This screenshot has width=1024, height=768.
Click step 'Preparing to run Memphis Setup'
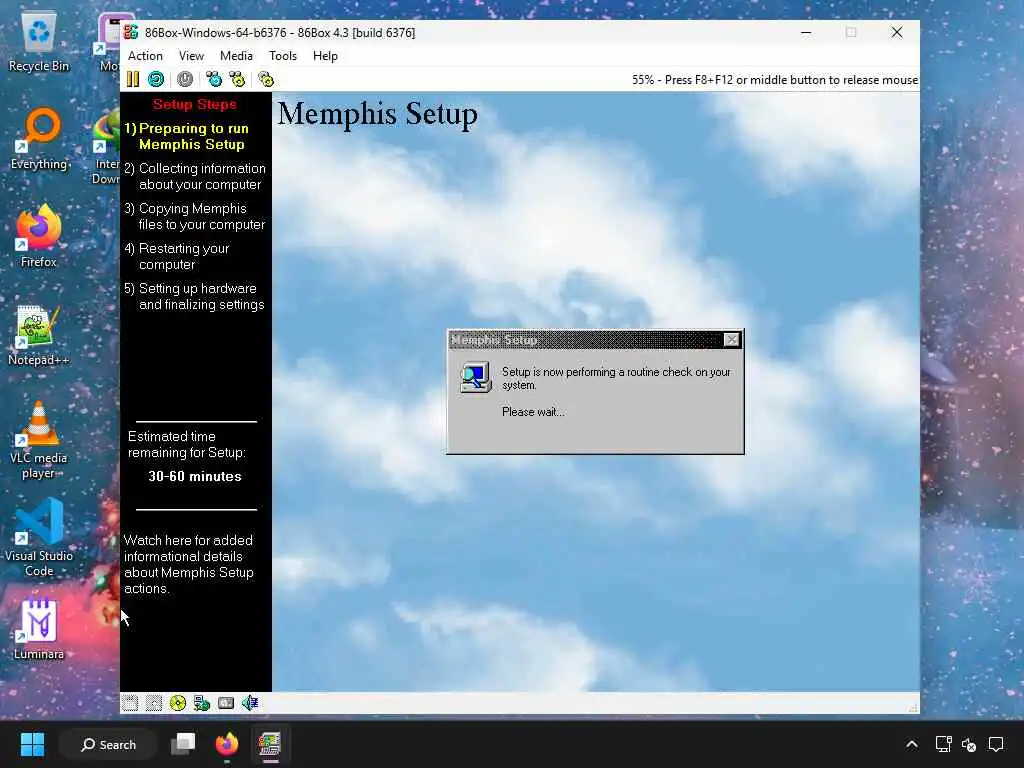[187, 136]
